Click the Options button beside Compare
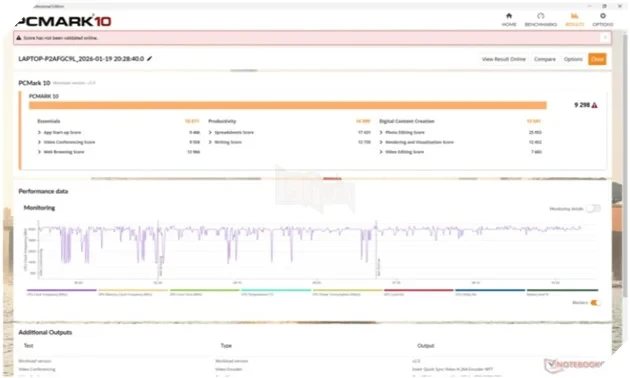 tap(573, 59)
